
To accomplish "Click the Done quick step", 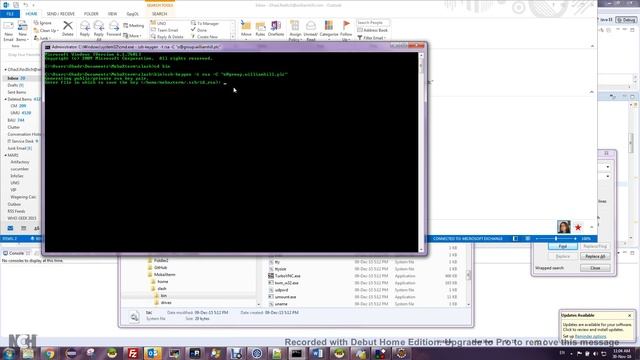I will [199, 30].
